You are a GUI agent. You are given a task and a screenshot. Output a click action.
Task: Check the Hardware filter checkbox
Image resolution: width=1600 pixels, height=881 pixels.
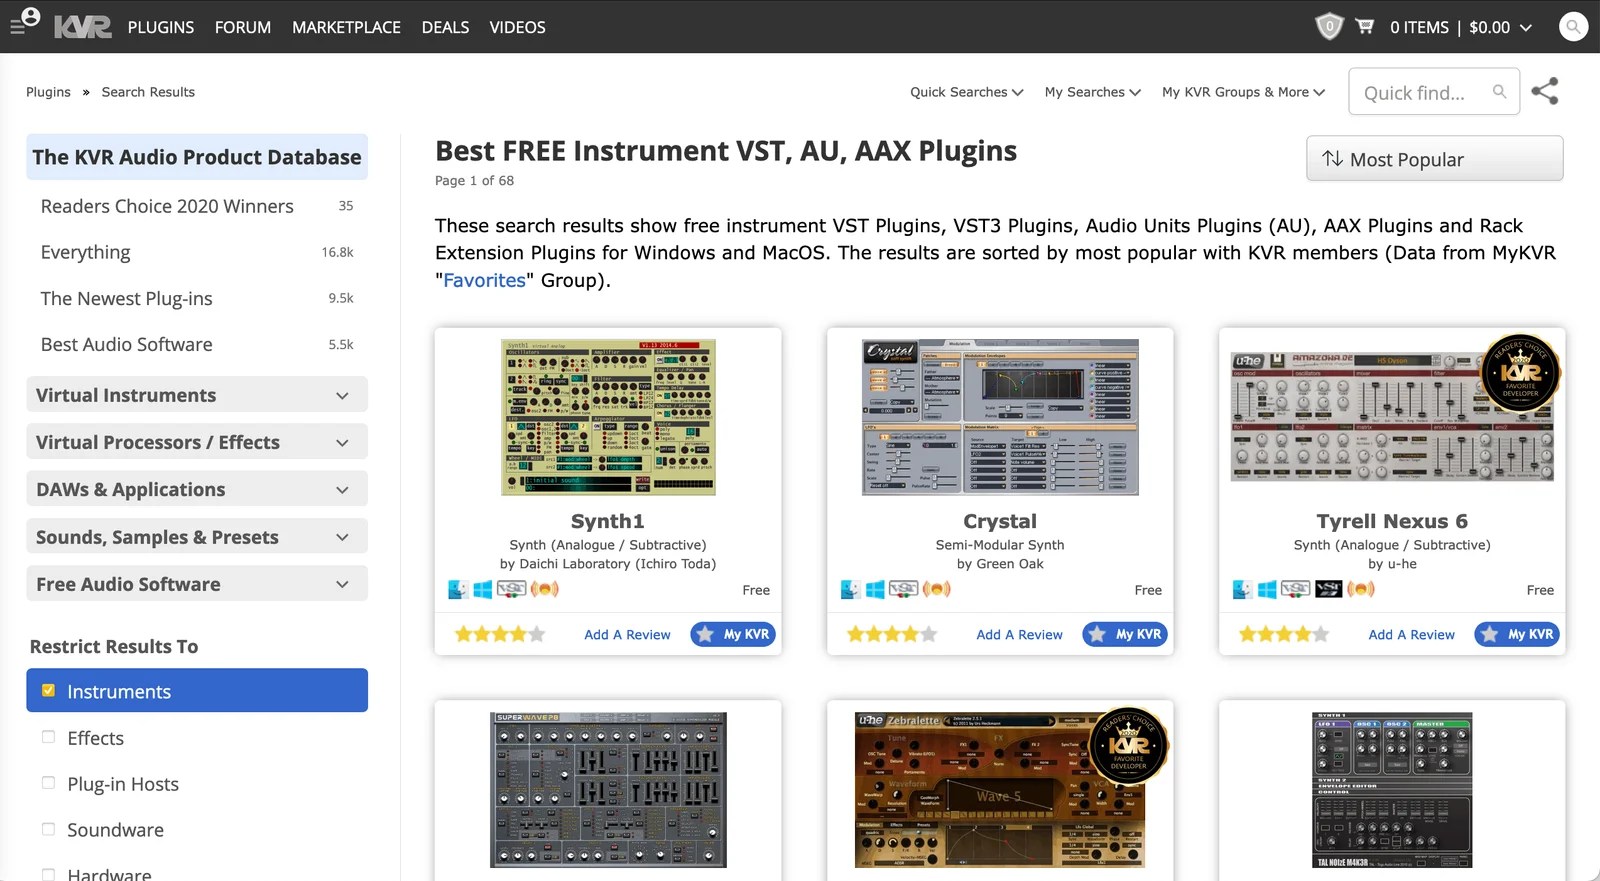coord(48,874)
